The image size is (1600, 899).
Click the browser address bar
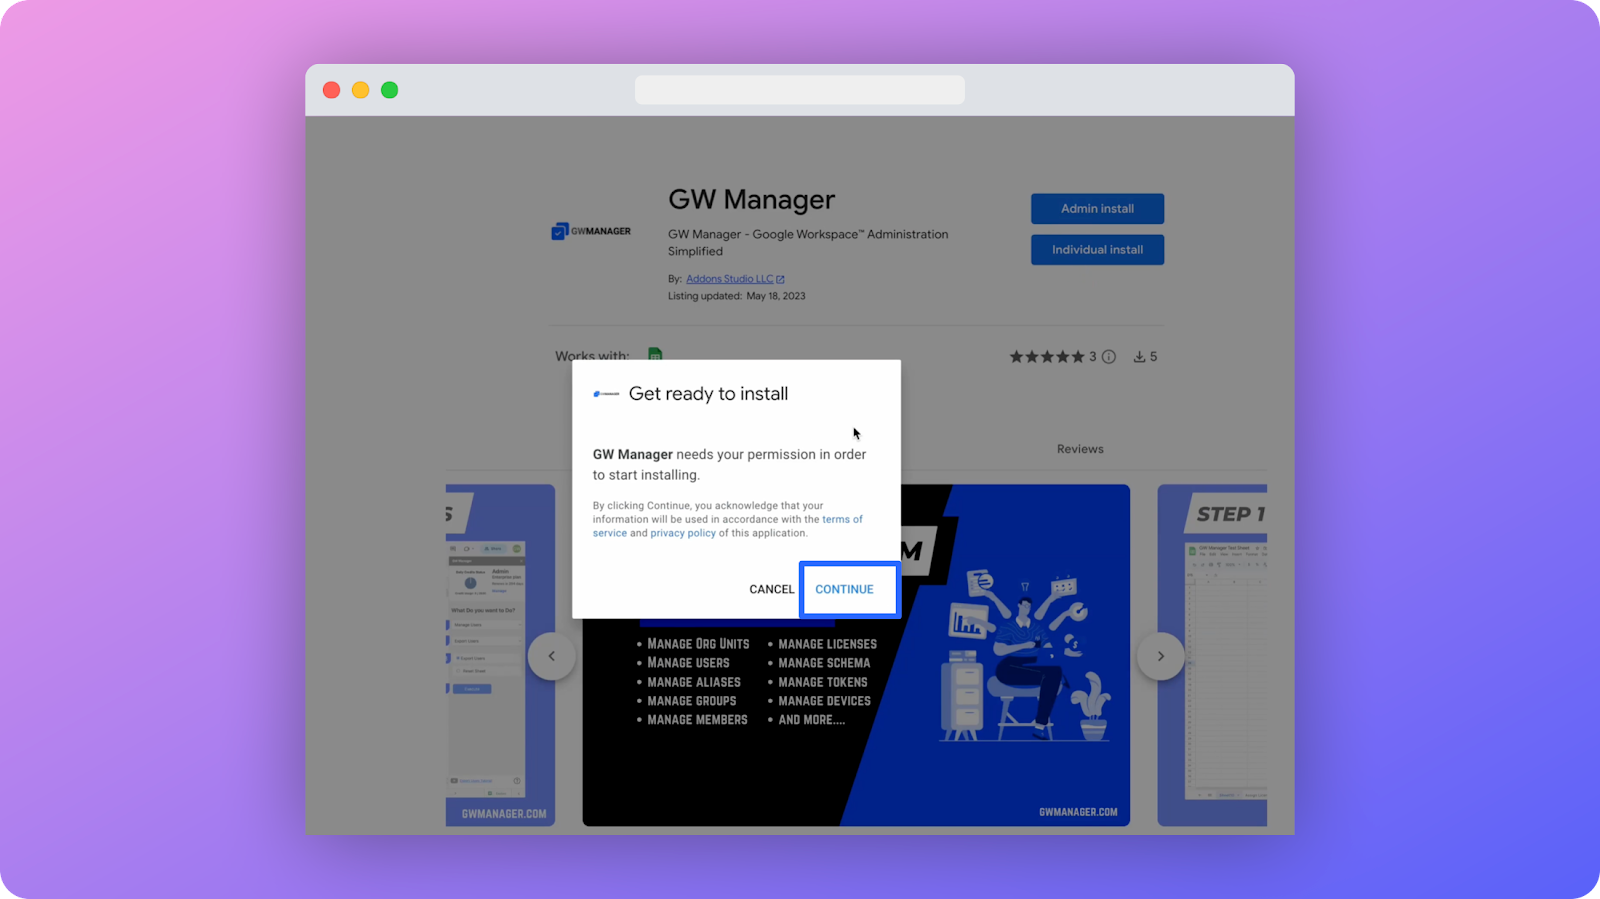(800, 90)
